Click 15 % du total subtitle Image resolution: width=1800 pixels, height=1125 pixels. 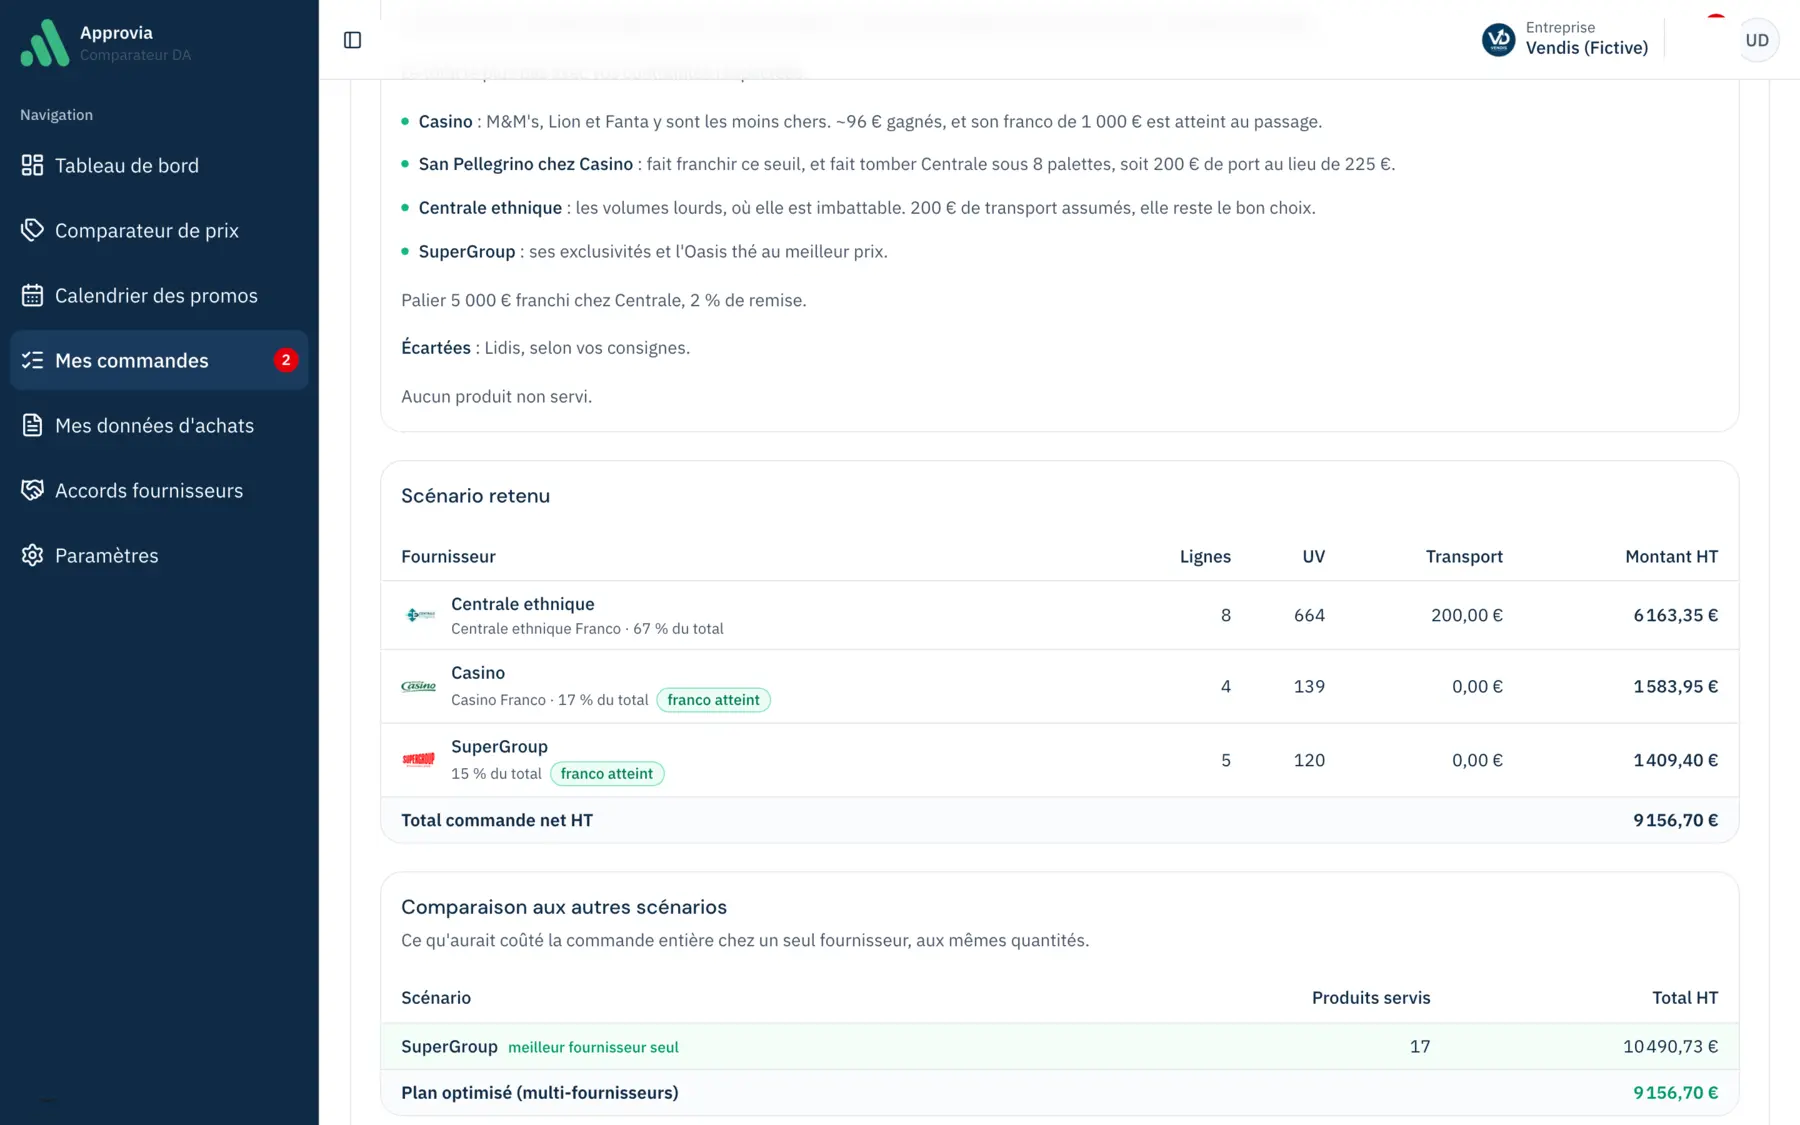click(x=496, y=774)
